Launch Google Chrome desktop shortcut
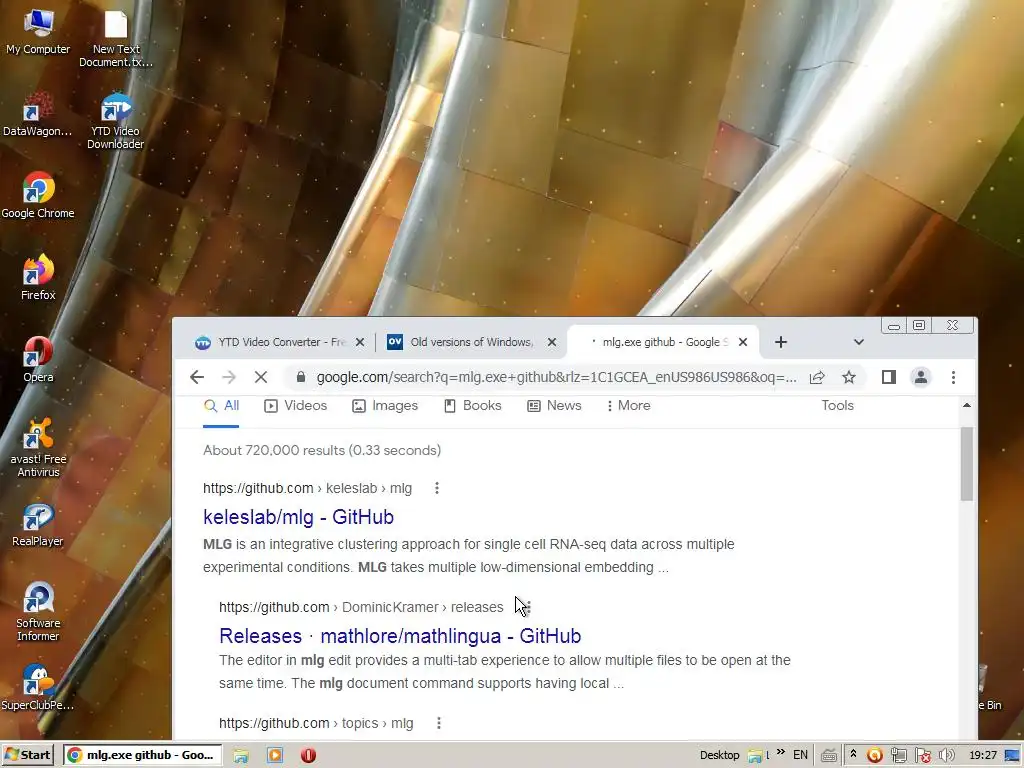 [38, 195]
